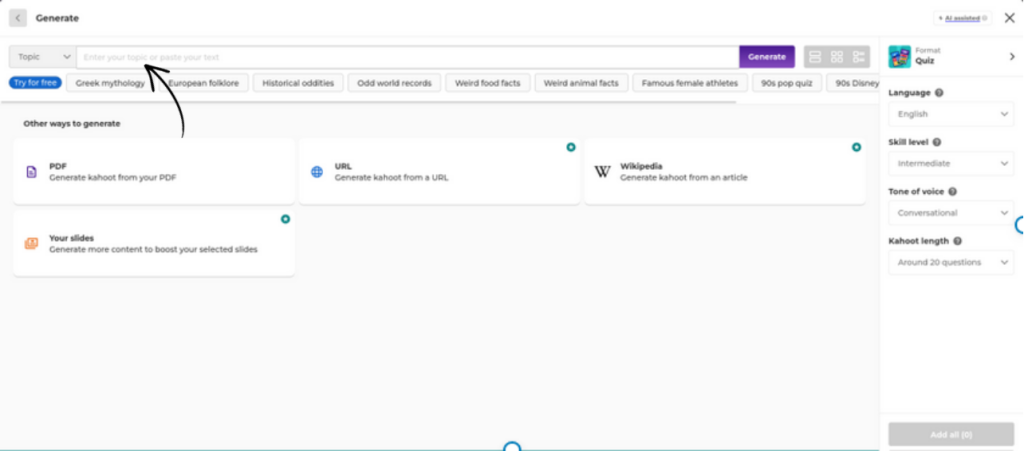Select the detailed list view icon
Viewport: 1024px width, 451px height.
point(860,57)
